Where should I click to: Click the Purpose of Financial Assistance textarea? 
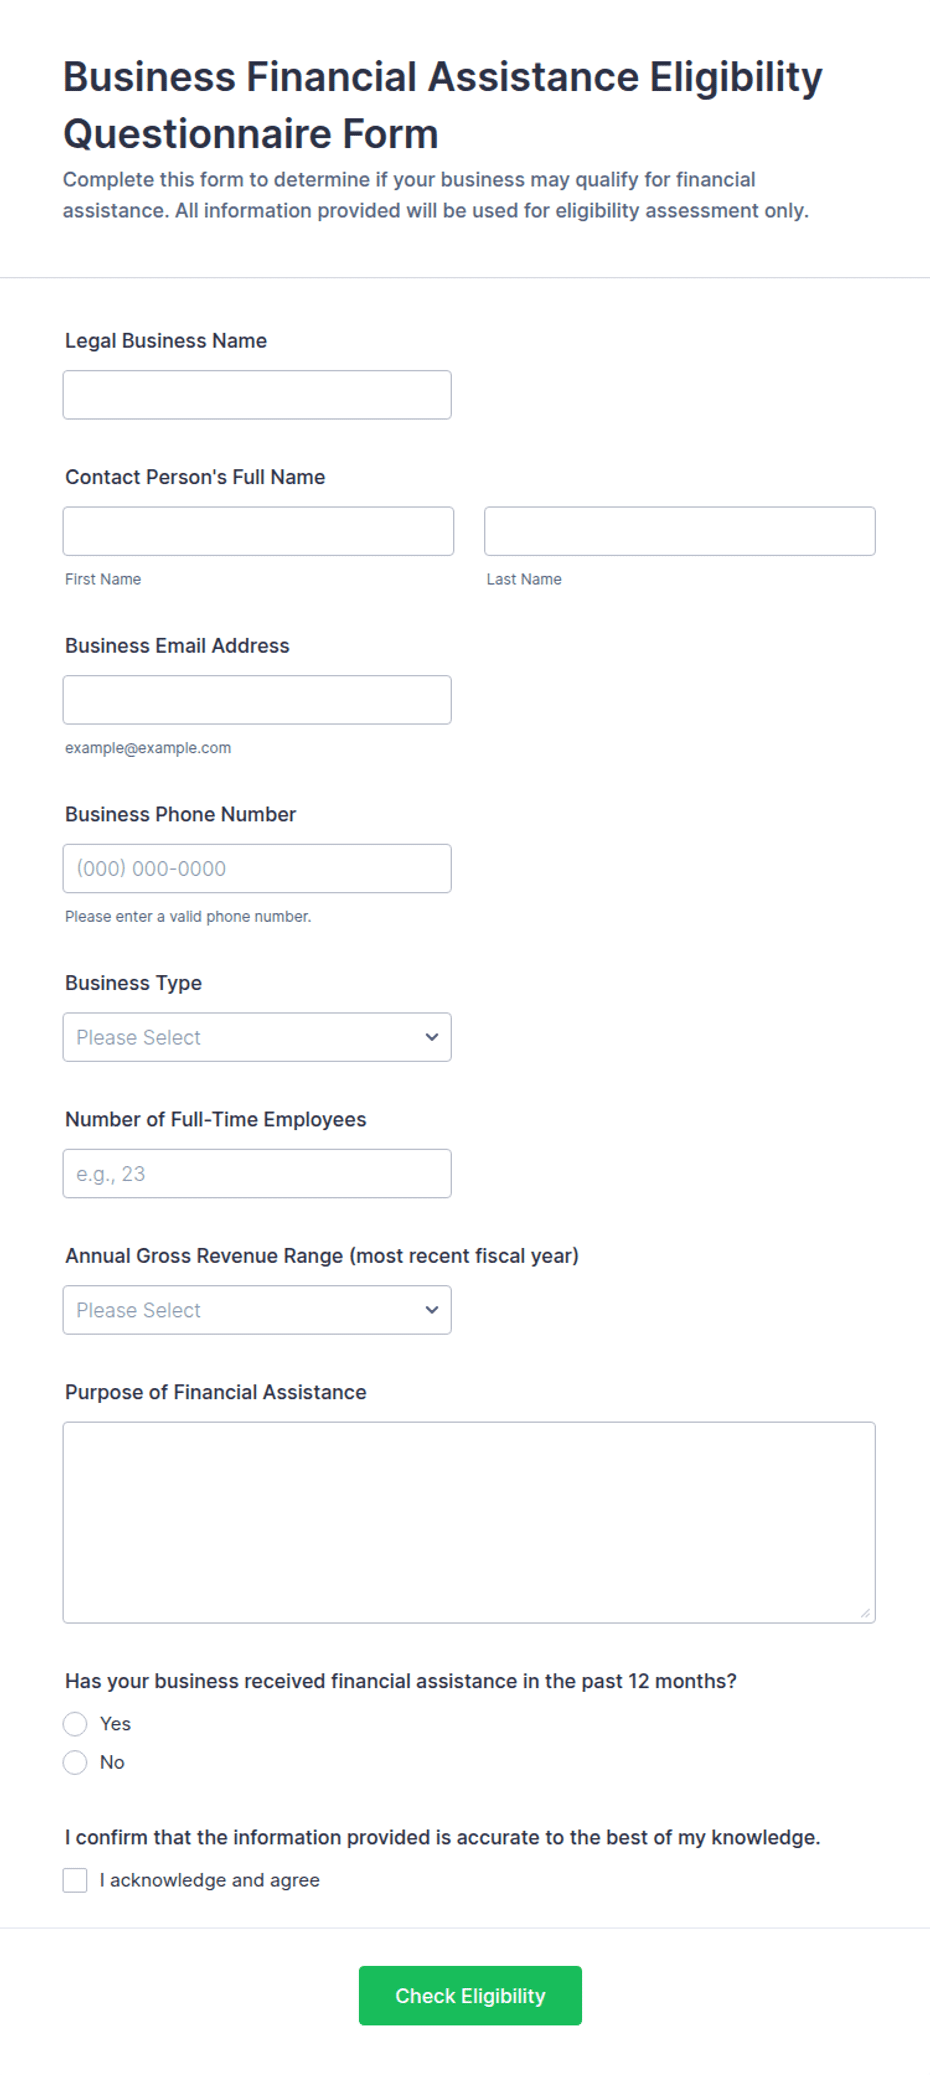[469, 1522]
